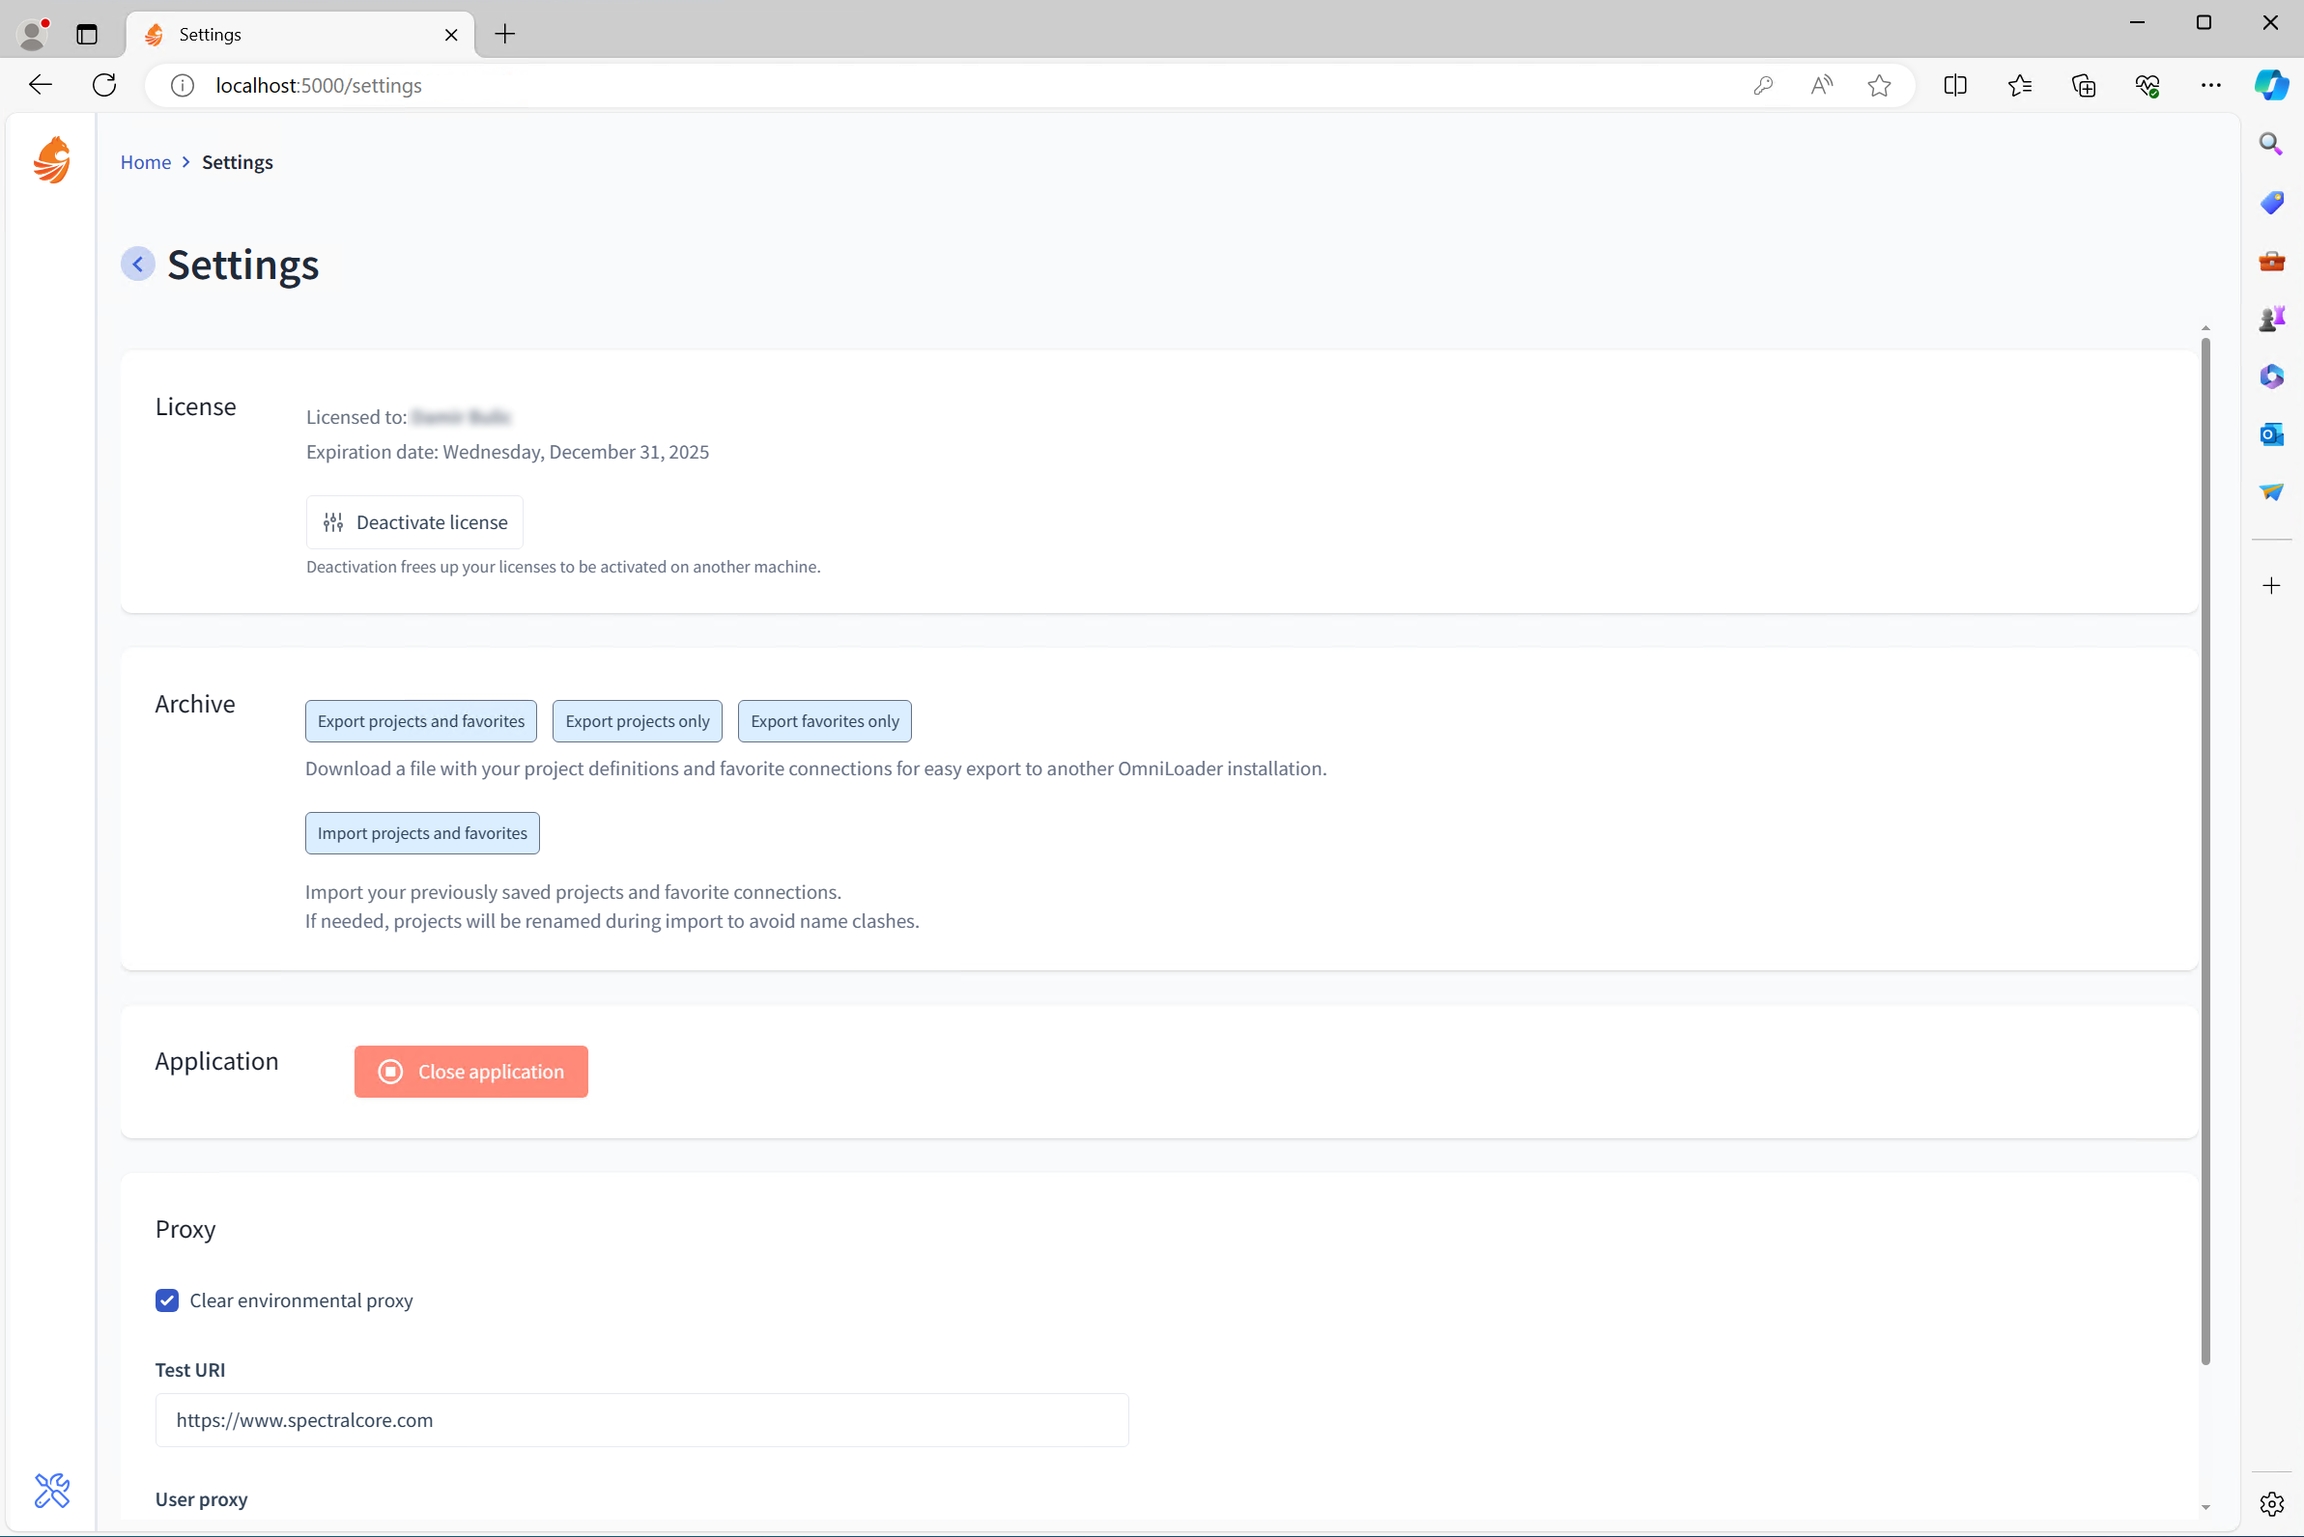2304x1537 pixels.
Task: Click the round back arrow beside the Settings heading
Action: pyautogui.click(x=138, y=264)
